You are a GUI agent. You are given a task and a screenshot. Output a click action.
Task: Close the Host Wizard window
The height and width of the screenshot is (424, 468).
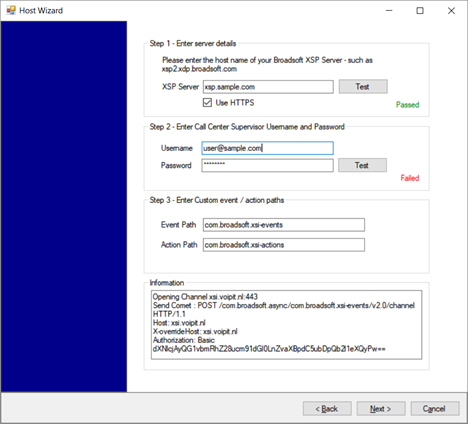[451, 11]
